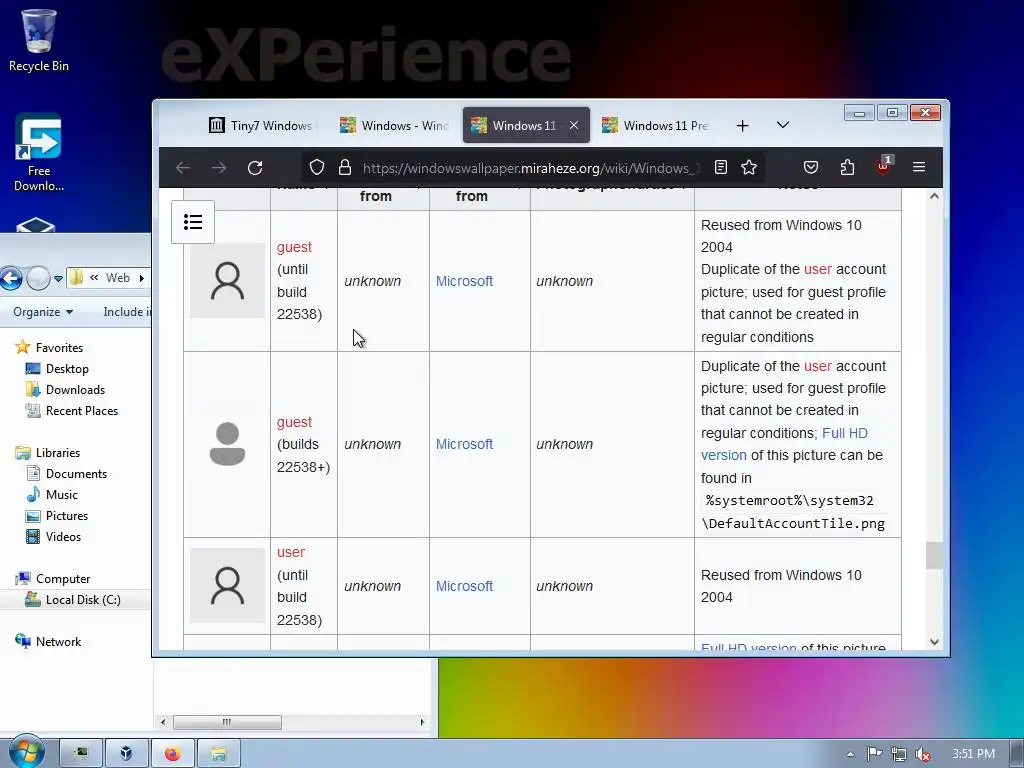Image resolution: width=1024 pixels, height=768 pixels.
Task: List all tabs dropdown arrow
Action: 783,125
